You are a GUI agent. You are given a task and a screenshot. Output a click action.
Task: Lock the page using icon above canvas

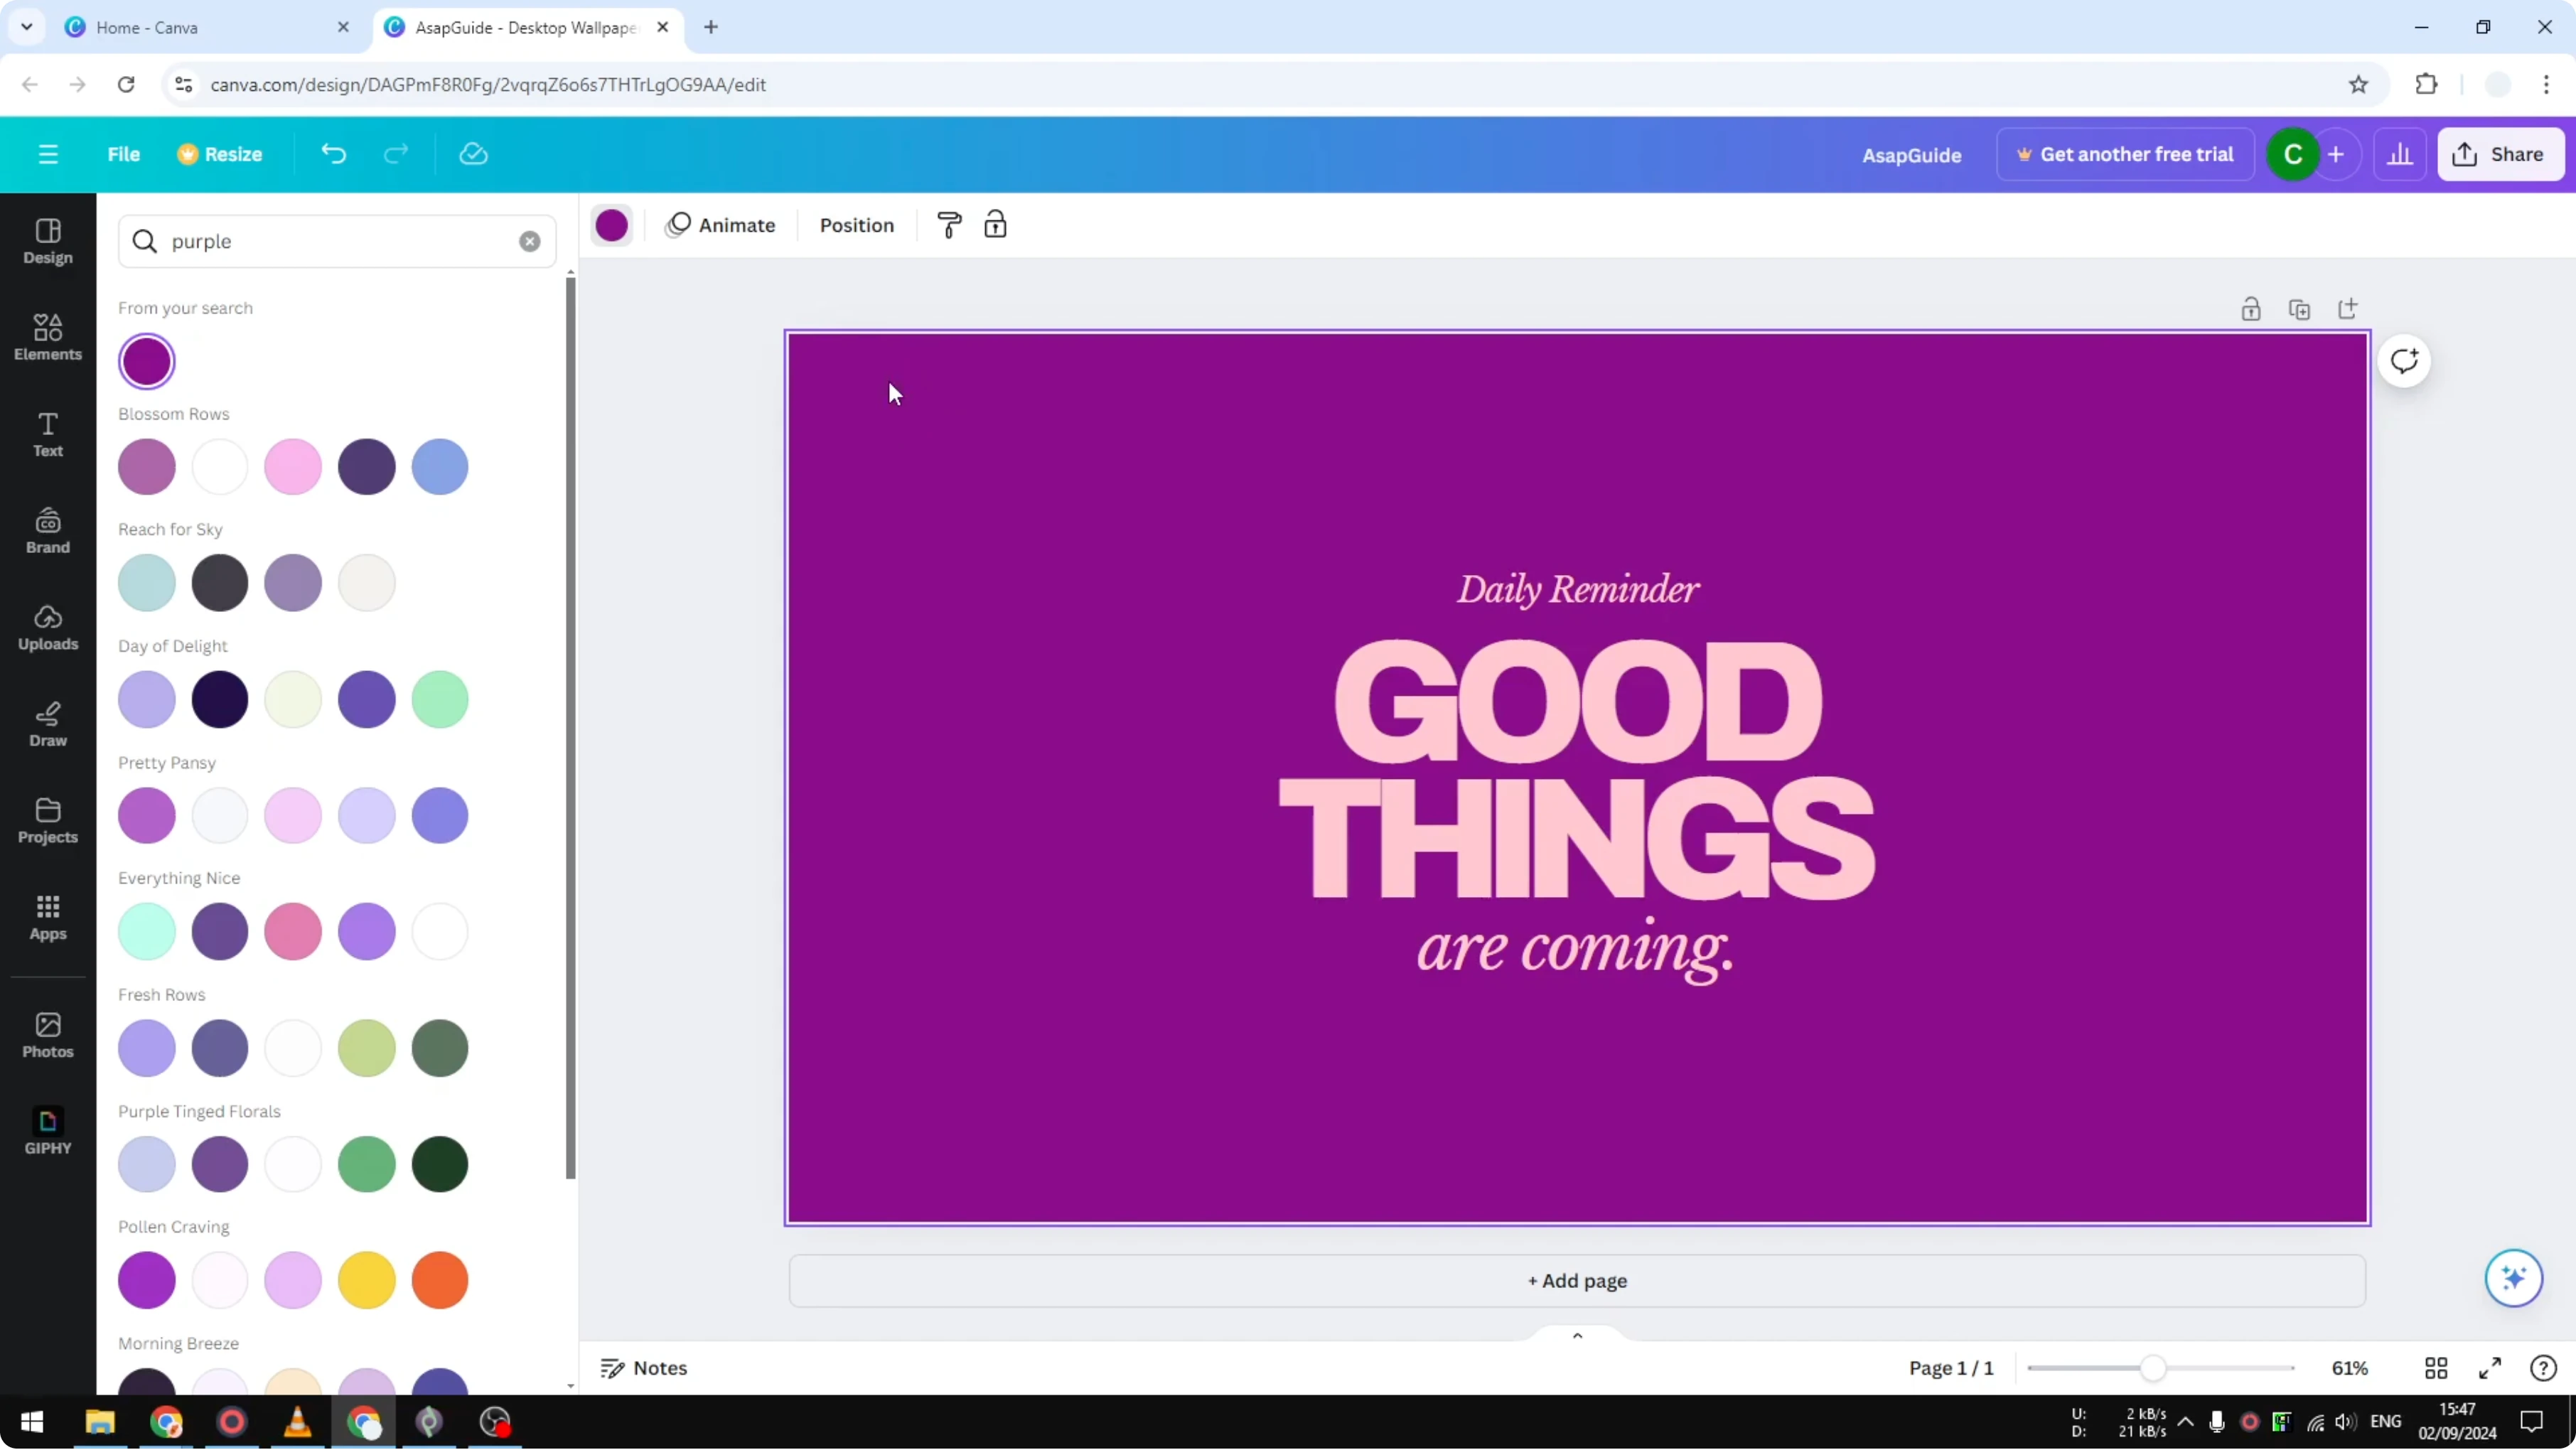tap(2250, 309)
